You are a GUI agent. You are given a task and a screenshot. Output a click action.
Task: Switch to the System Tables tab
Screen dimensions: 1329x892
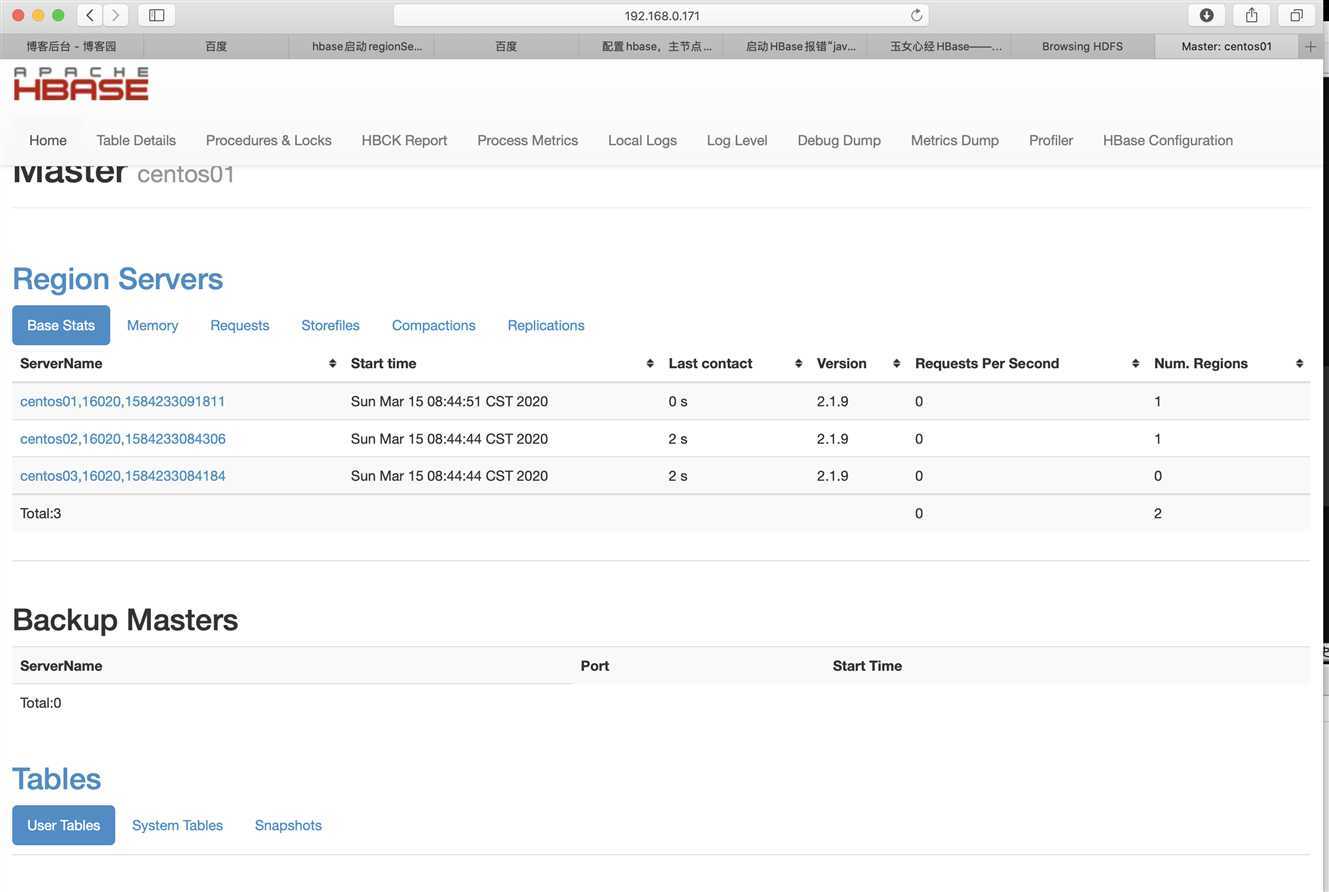(177, 825)
